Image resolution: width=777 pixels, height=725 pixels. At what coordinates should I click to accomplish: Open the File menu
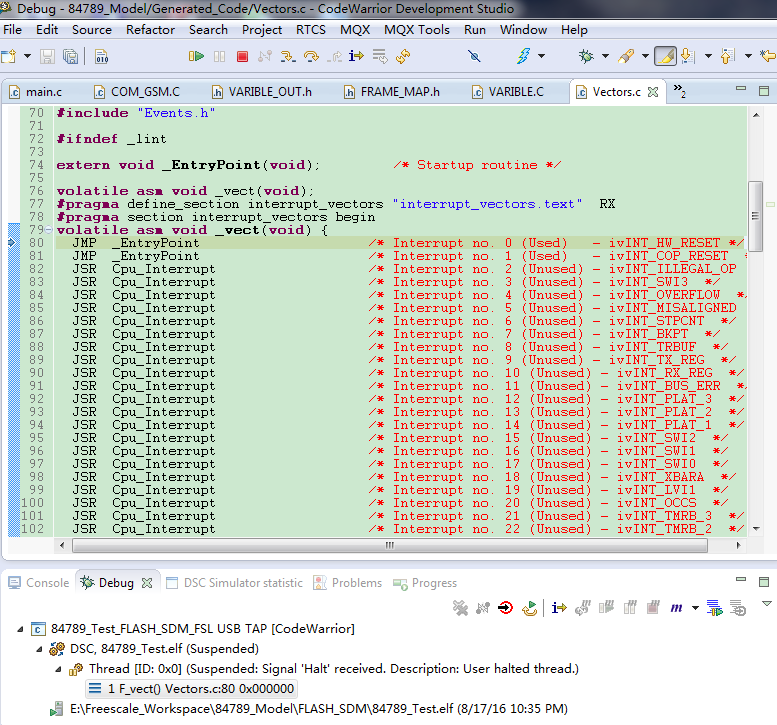tap(12, 30)
